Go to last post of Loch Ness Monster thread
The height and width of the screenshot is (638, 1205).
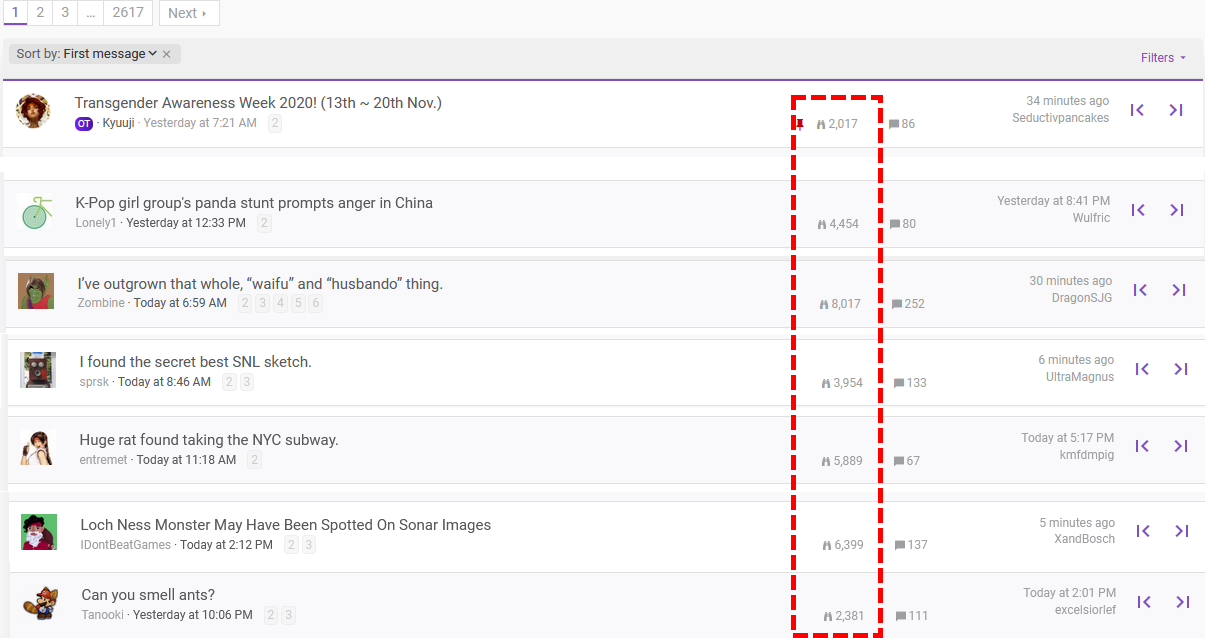click(x=1182, y=531)
